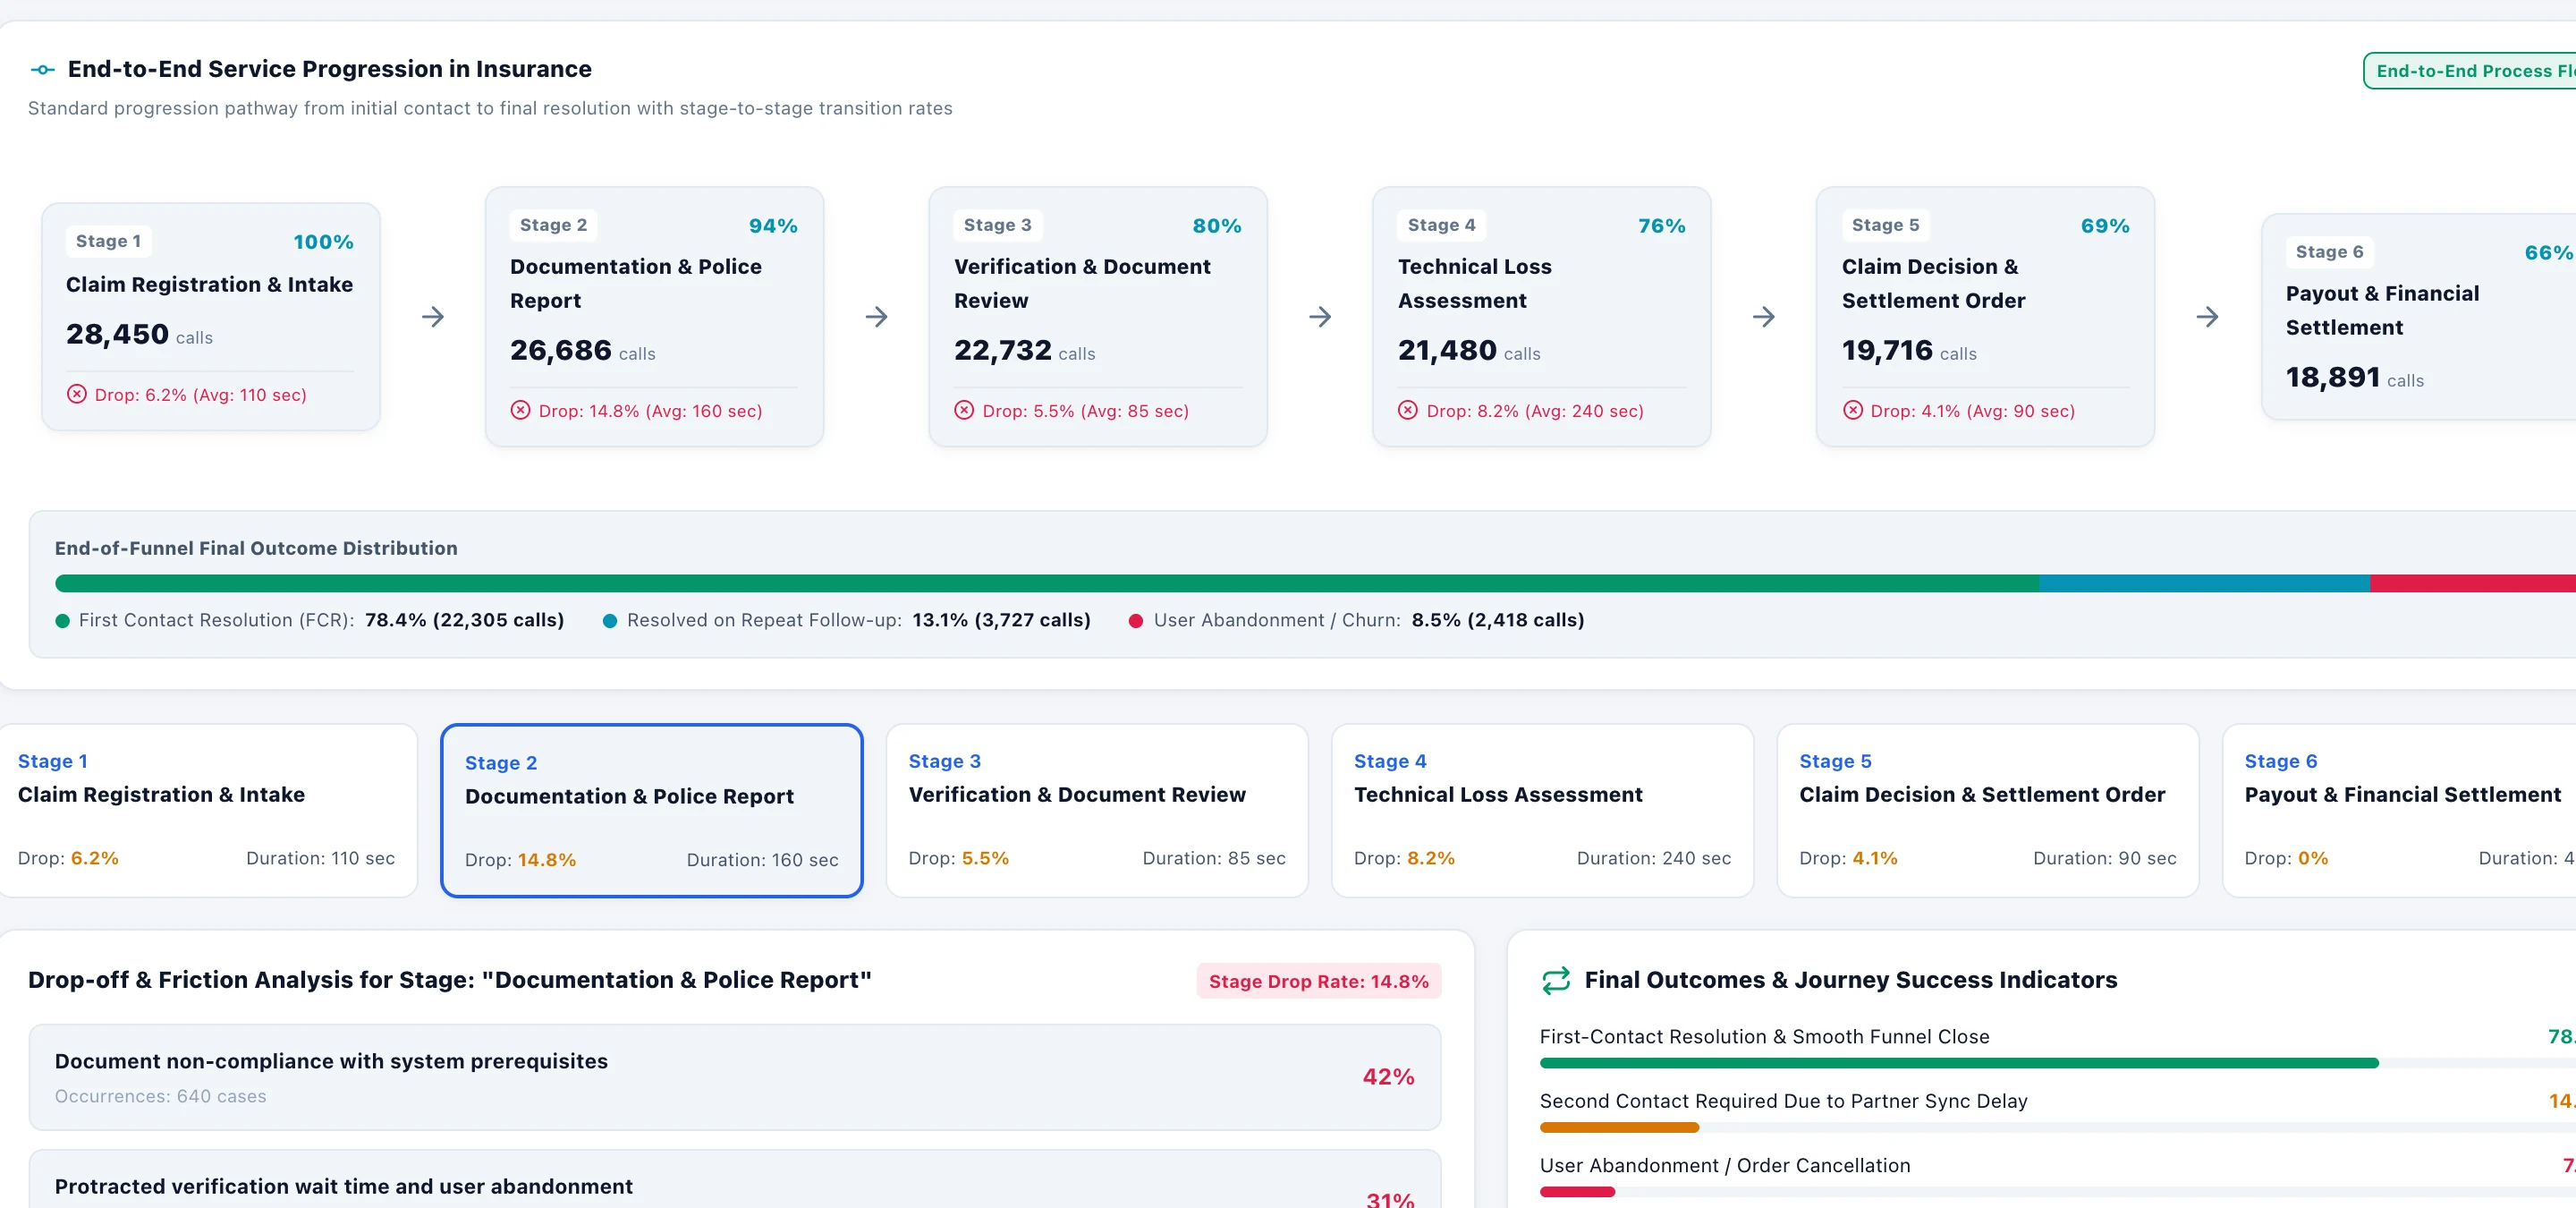Click the arrow between Stage 4 and Stage 5 cards
Viewport: 2576px width, 1208px height.
click(x=1765, y=317)
